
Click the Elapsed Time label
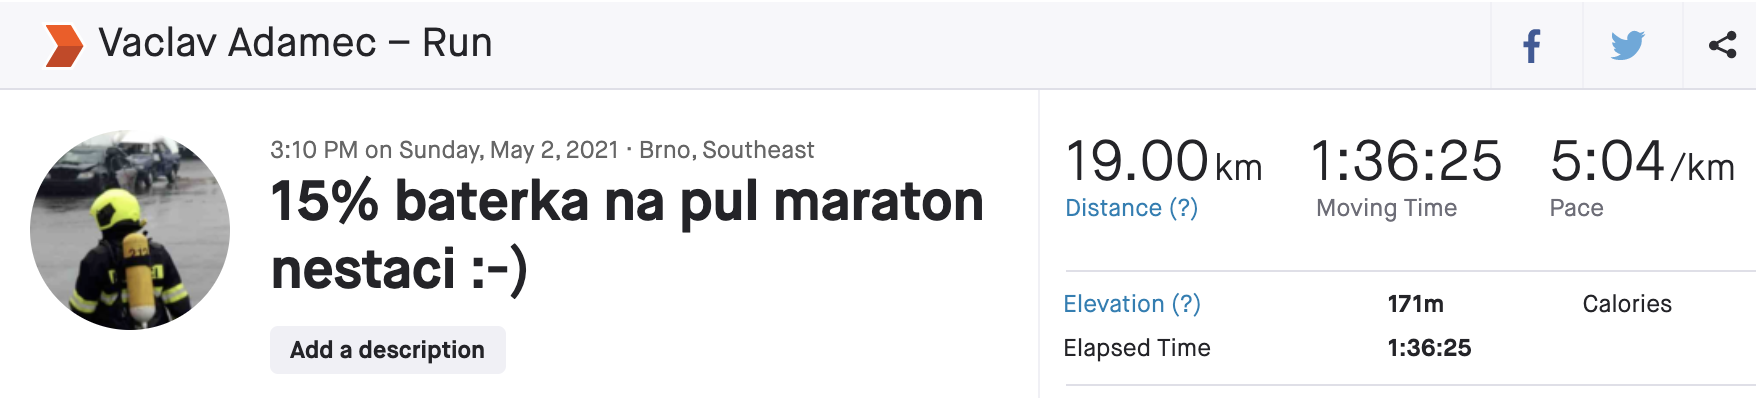pos(1137,348)
